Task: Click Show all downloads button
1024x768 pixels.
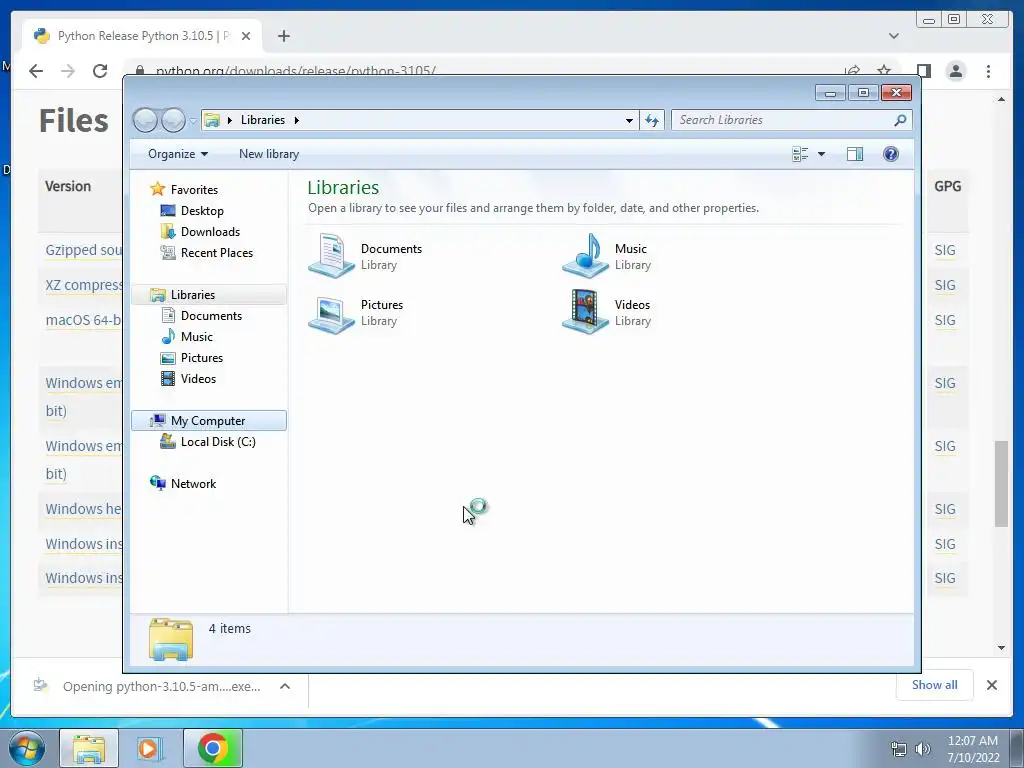Action: tap(935, 685)
